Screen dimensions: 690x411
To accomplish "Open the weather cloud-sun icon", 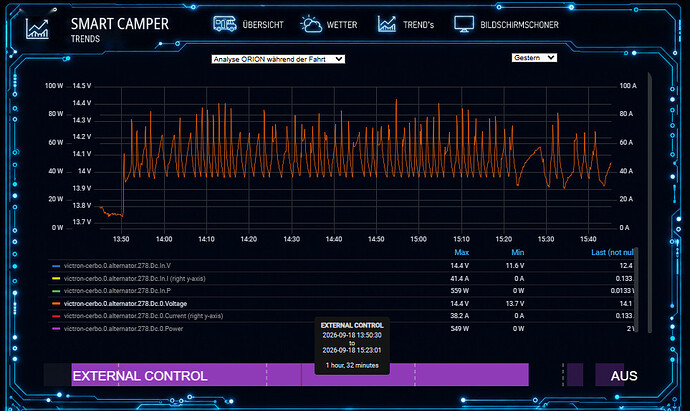I will [x=311, y=24].
